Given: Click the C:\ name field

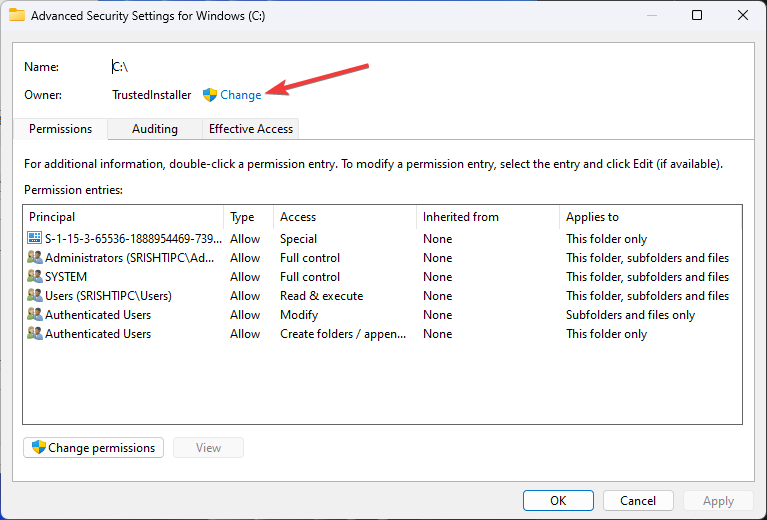Looking at the screenshot, I should 120,67.
